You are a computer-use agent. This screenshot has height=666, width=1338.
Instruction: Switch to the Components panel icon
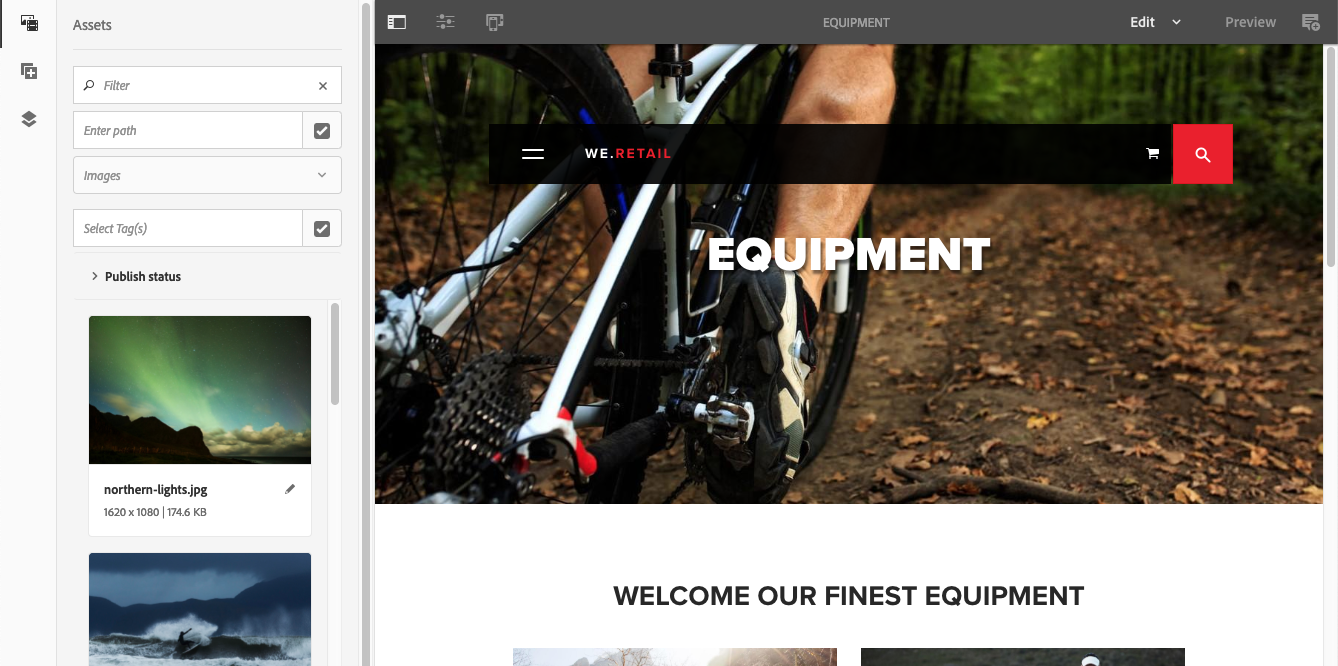(x=28, y=71)
